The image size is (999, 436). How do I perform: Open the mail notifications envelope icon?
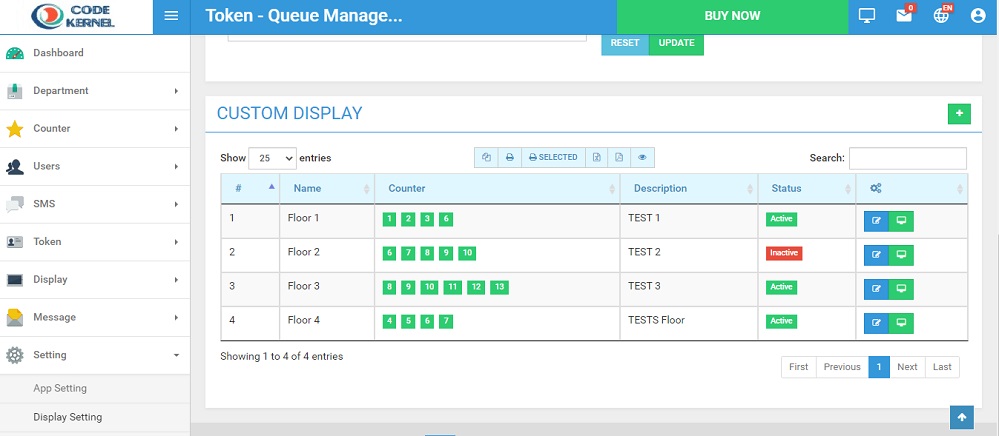tap(903, 16)
